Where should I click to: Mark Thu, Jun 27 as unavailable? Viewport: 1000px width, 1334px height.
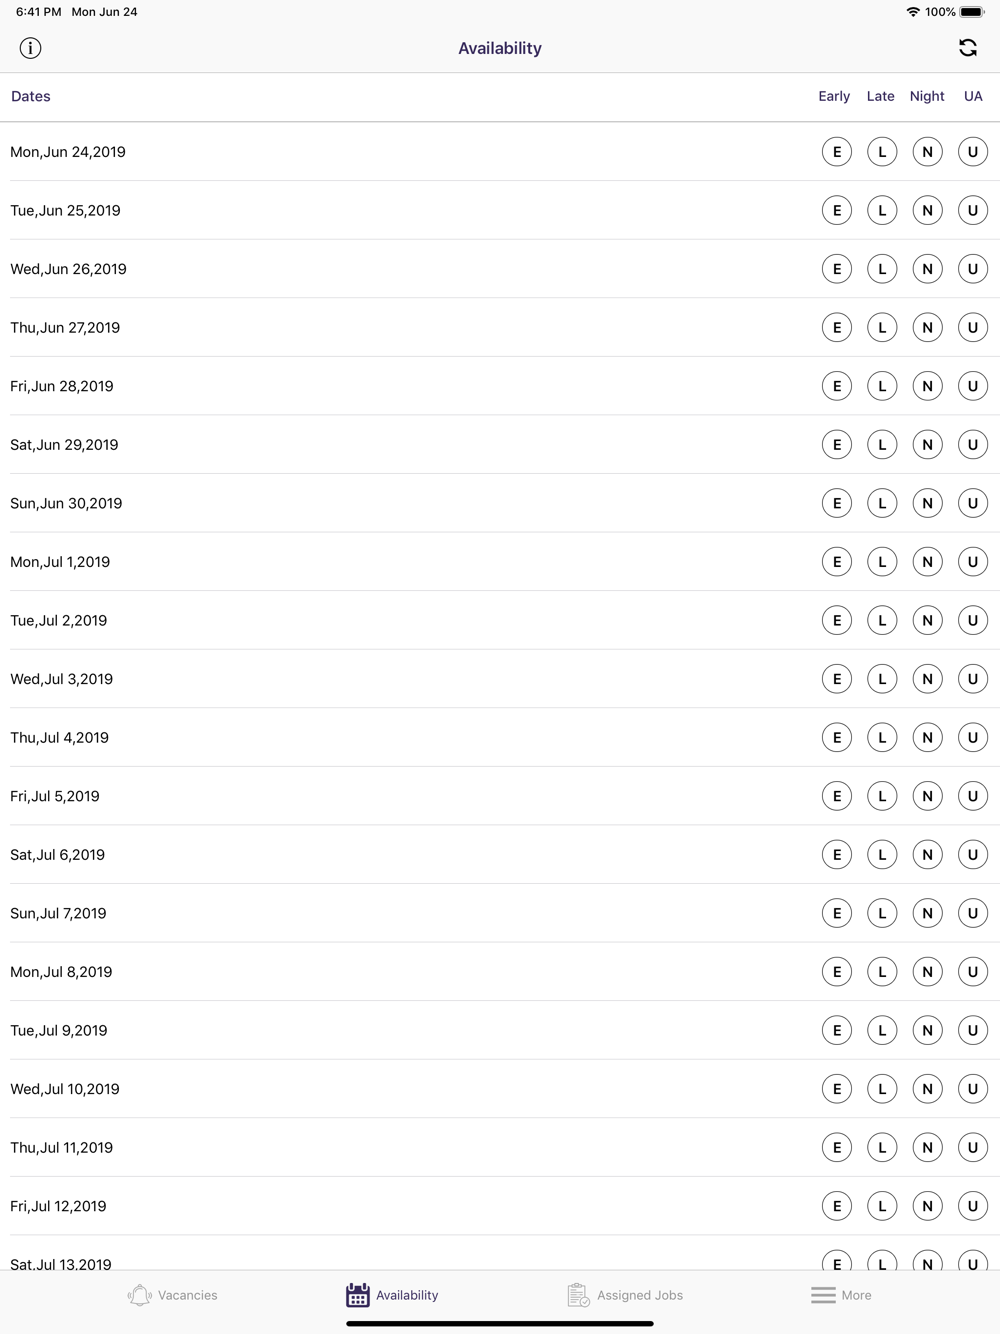click(x=973, y=327)
